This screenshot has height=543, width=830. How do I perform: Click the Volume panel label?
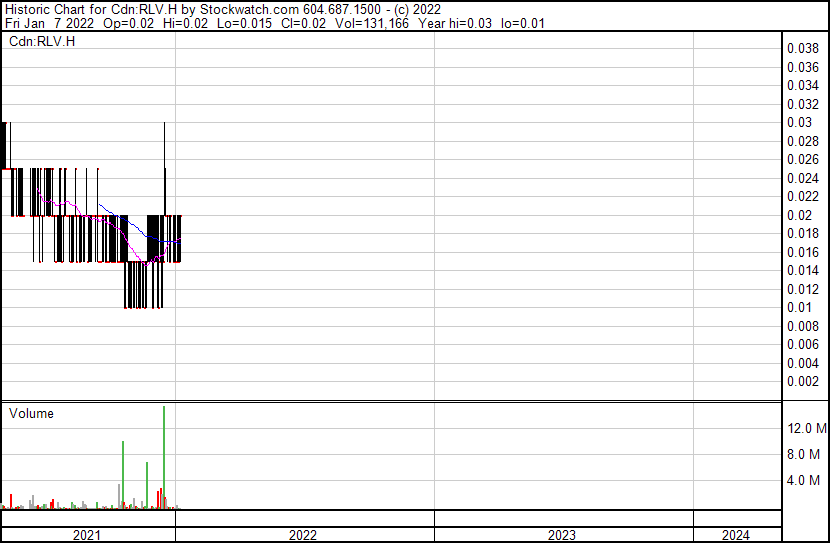pos(31,414)
